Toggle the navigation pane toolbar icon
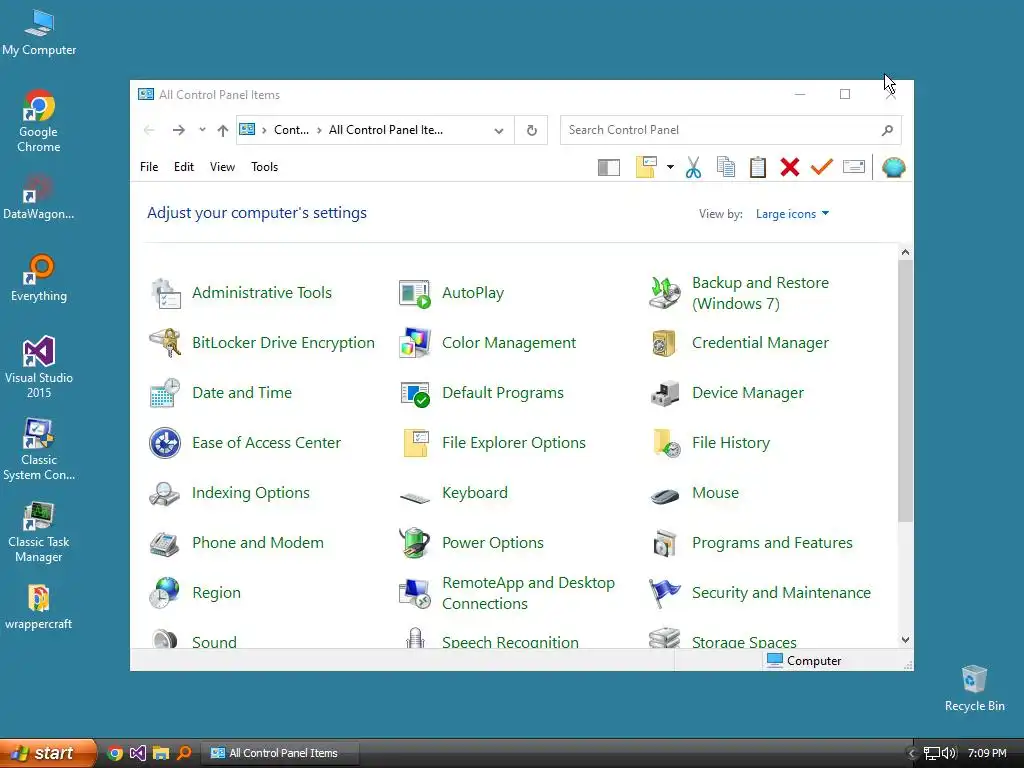Viewport: 1024px width, 768px height. pos(609,168)
